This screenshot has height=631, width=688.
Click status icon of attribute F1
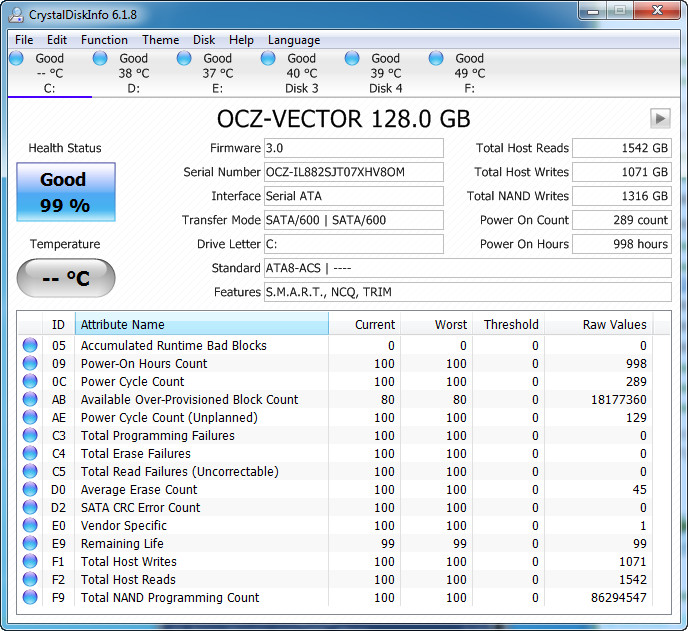[30, 561]
